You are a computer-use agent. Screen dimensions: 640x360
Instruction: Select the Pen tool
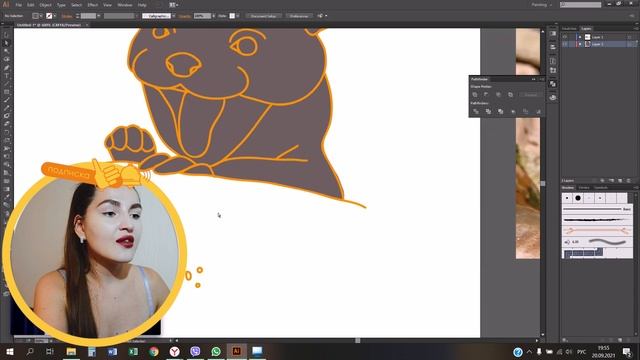(x=6, y=68)
